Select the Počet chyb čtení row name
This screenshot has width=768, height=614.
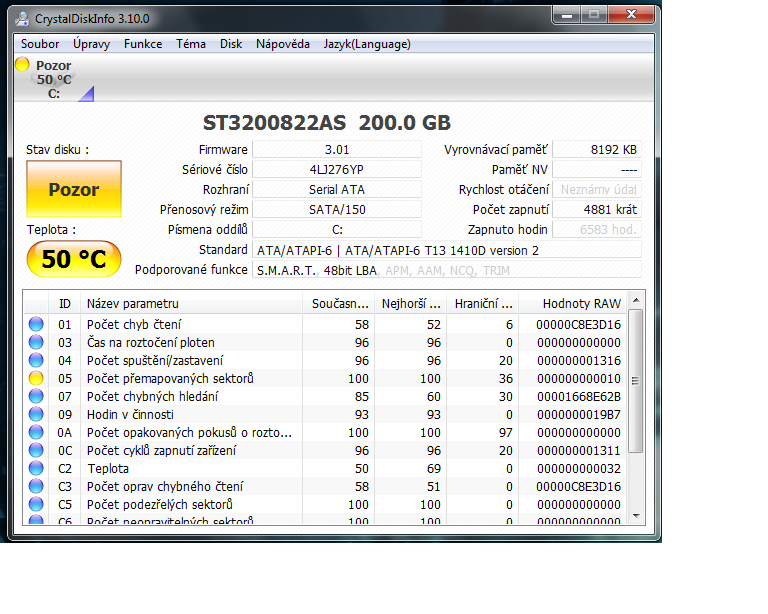[134, 324]
